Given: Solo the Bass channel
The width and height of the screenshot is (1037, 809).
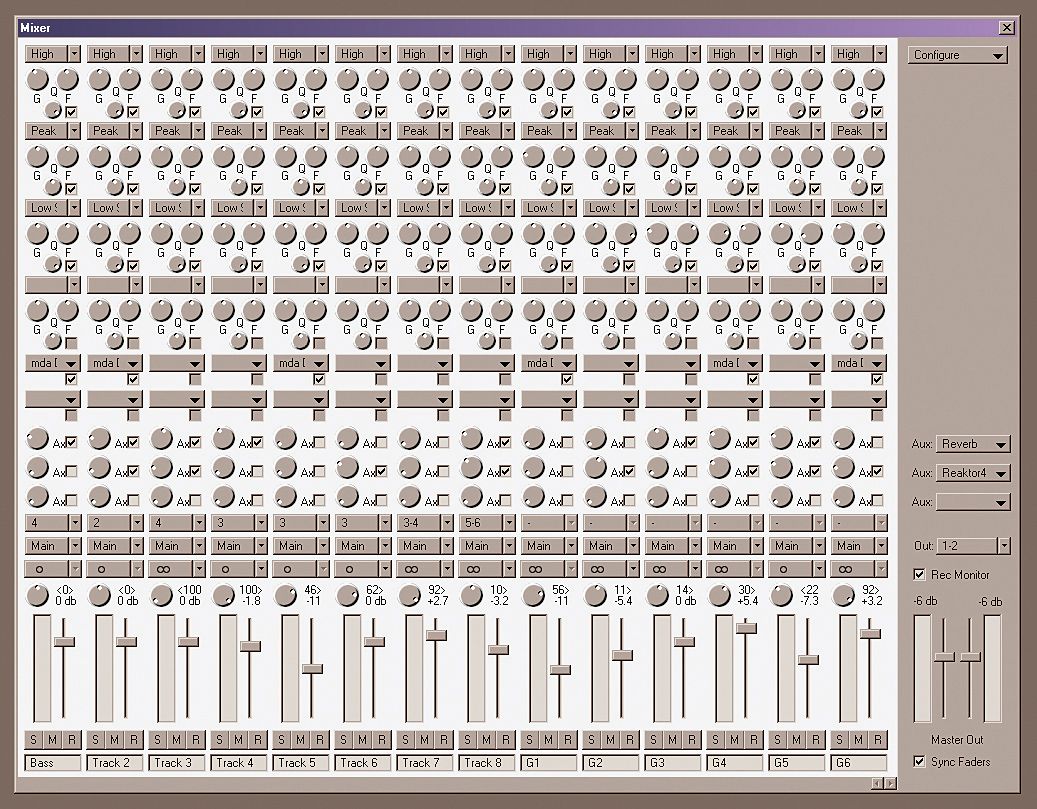Looking at the screenshot, I should 34,740.
